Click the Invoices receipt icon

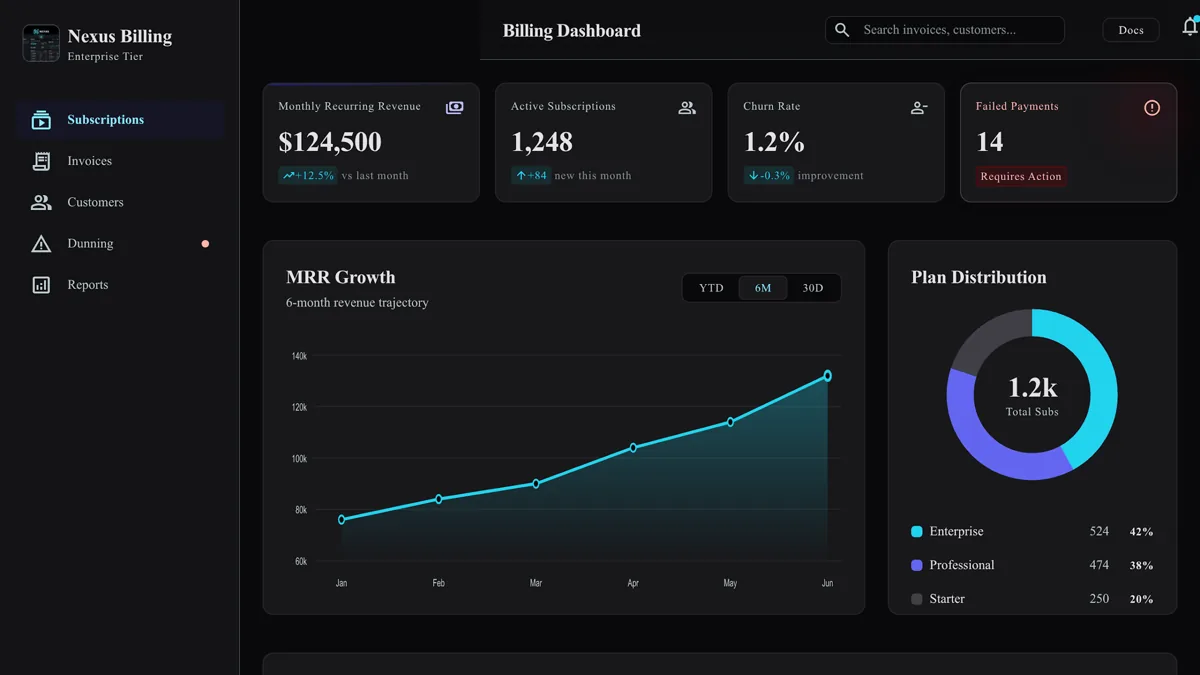(x=41, y=161)
